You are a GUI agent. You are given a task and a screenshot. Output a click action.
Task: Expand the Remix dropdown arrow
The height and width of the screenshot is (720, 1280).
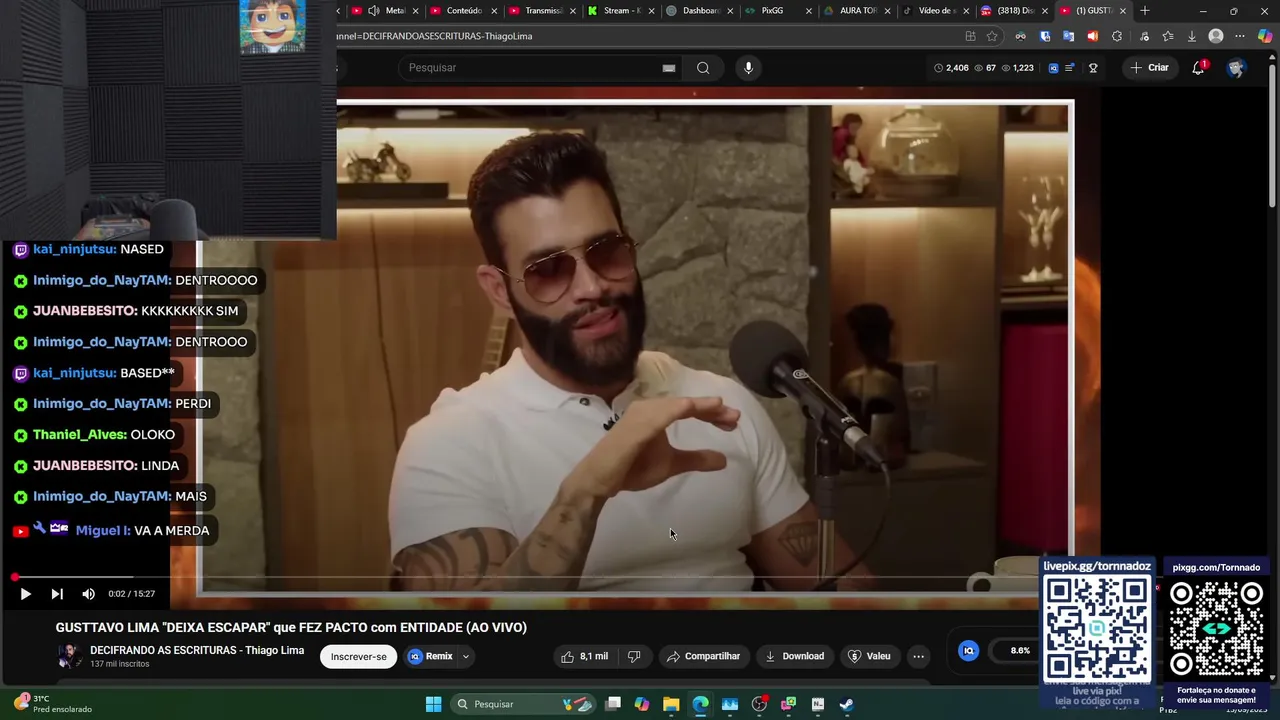466,657
